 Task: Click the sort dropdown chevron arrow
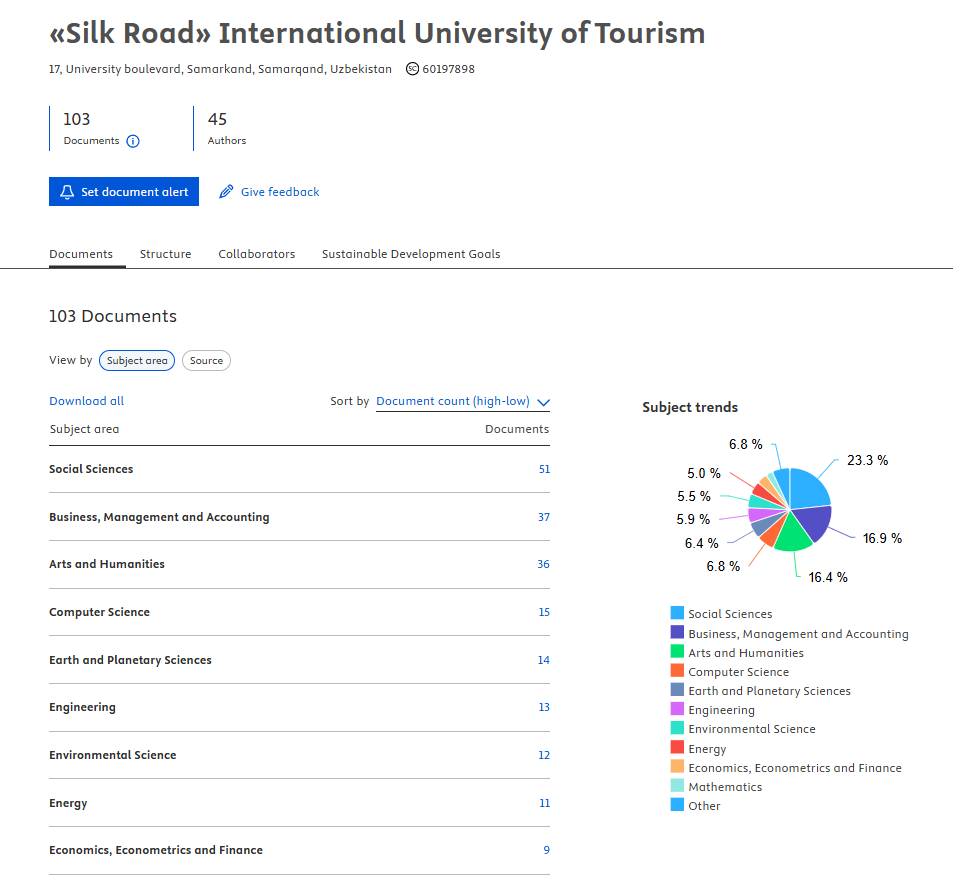(543, 403)
